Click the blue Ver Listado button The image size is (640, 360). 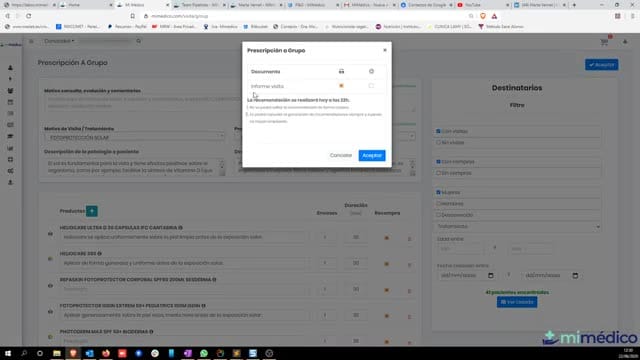pos(517,302)
